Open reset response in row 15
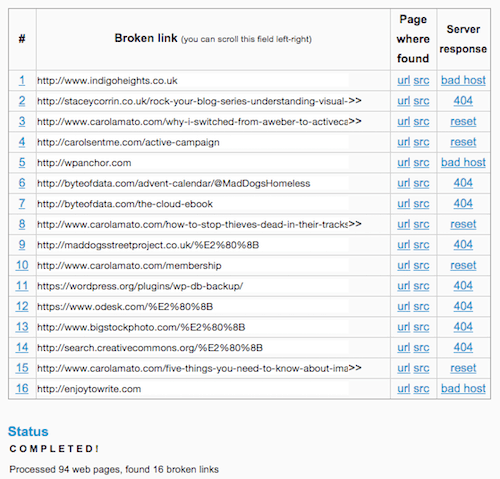 pyautogui.click(x=463, y=368)
